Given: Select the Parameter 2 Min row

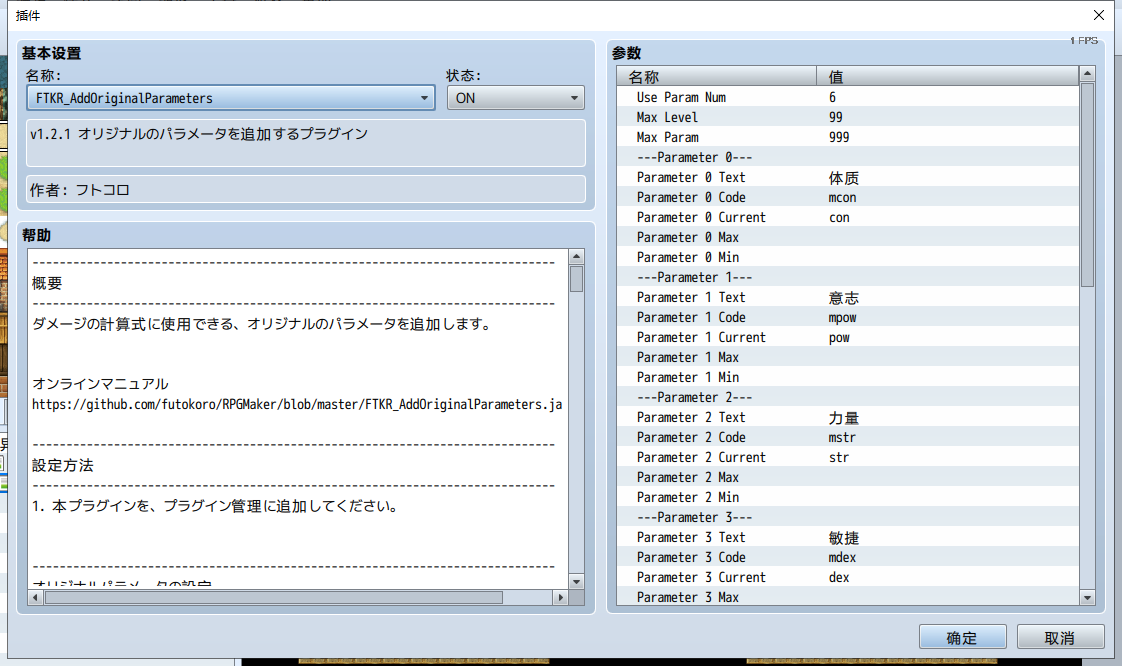Looking at the screenshot, I should (x=848, y=498).
